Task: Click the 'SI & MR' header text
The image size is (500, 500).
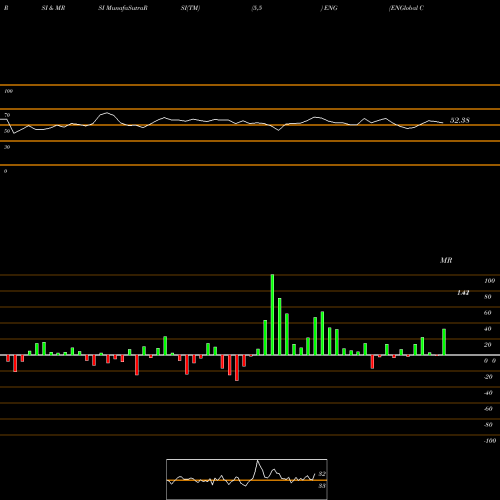Action: 53,8
